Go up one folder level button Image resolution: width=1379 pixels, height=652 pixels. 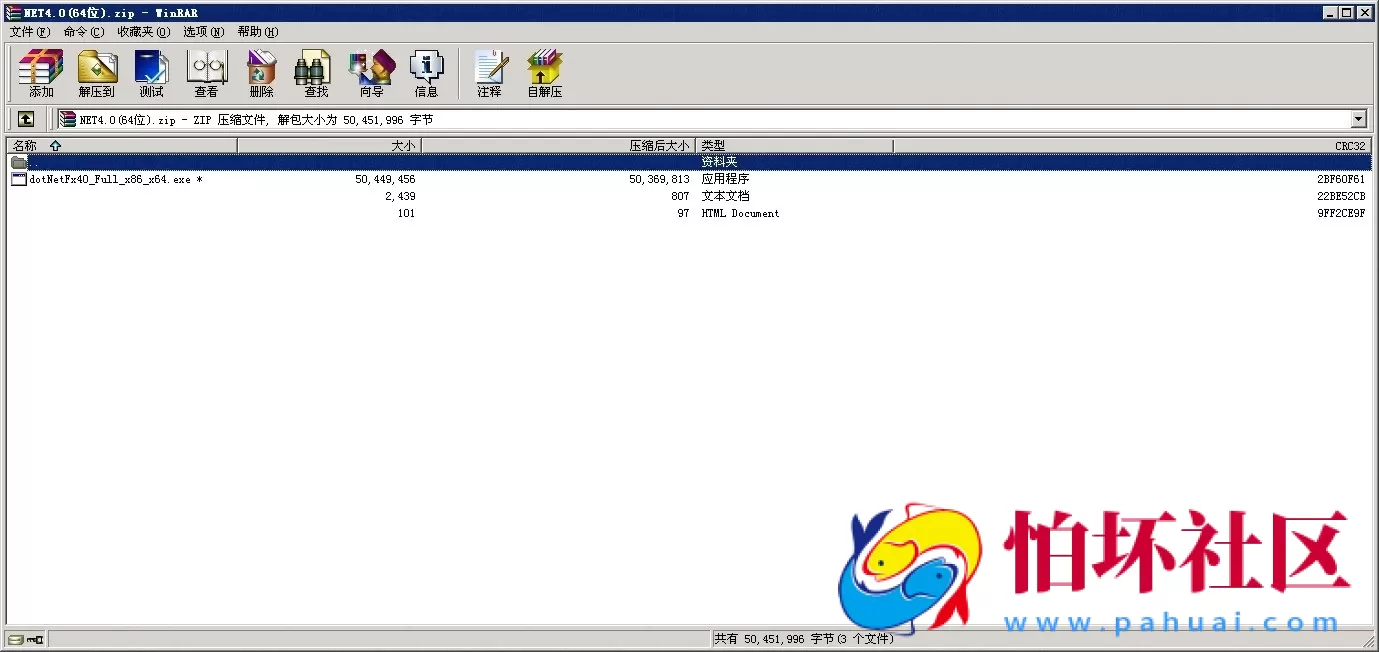pos(26,119)
